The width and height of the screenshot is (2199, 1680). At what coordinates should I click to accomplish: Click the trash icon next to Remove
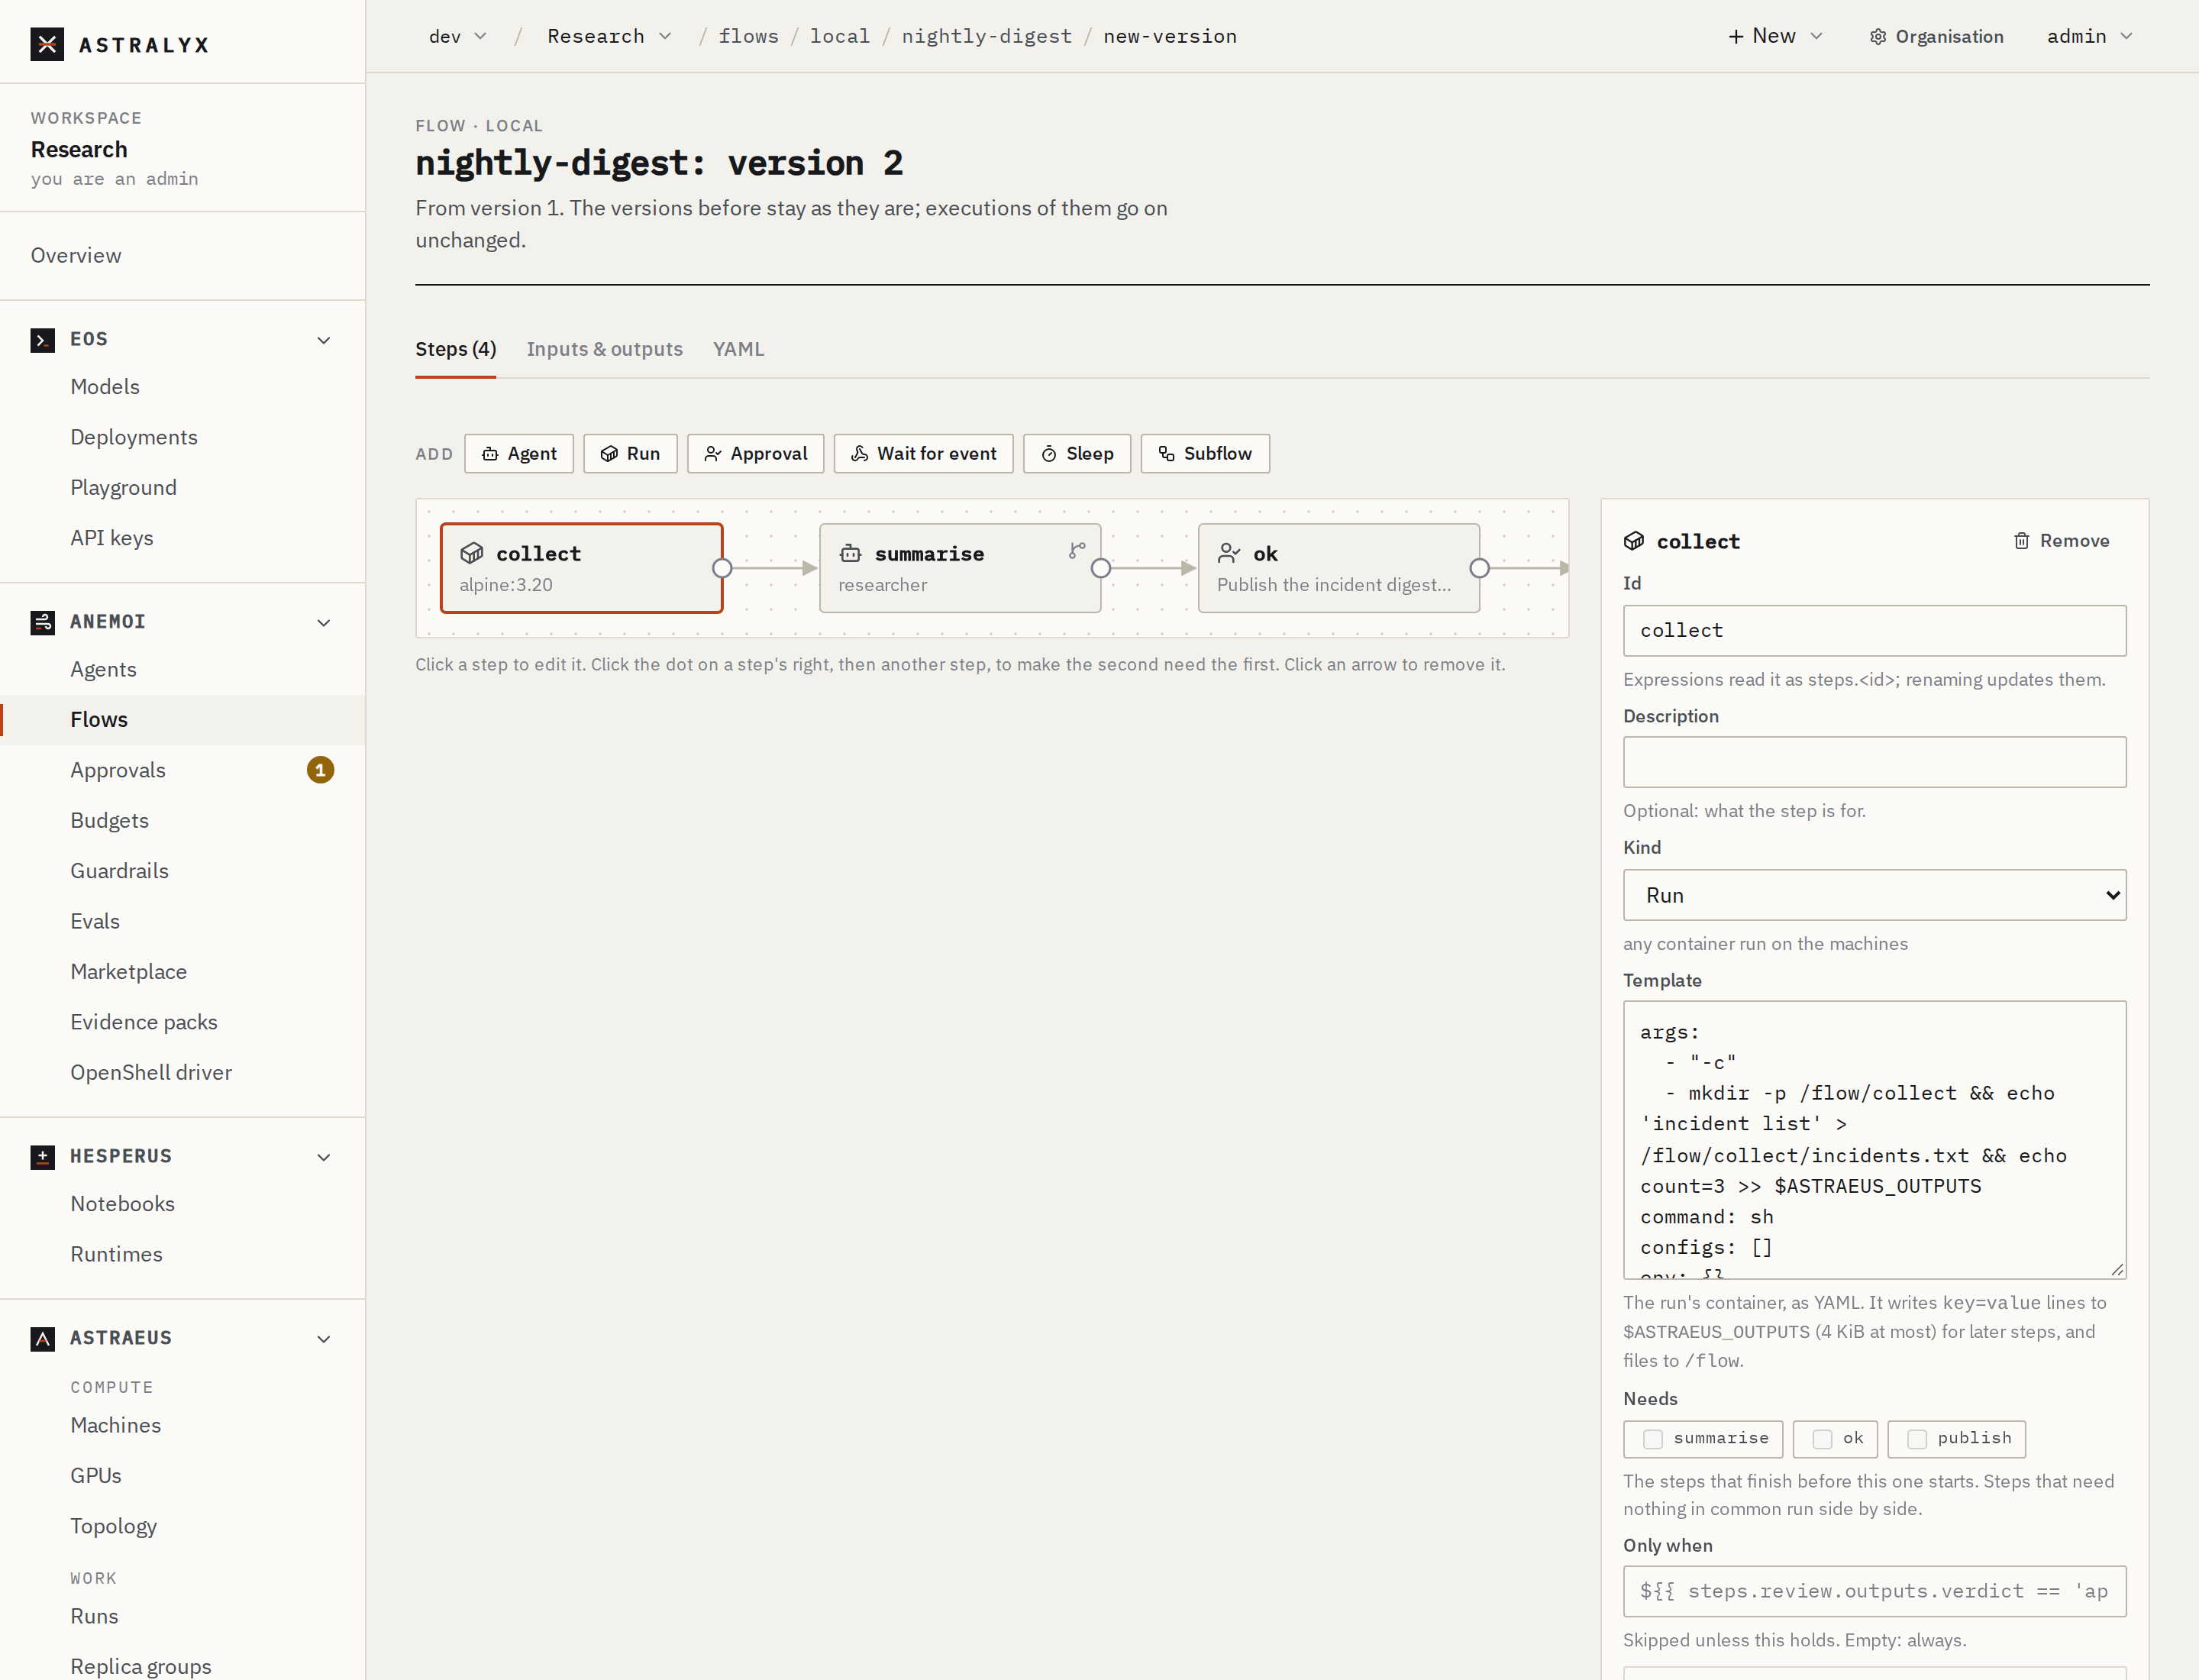click(x=2021, y=541)
